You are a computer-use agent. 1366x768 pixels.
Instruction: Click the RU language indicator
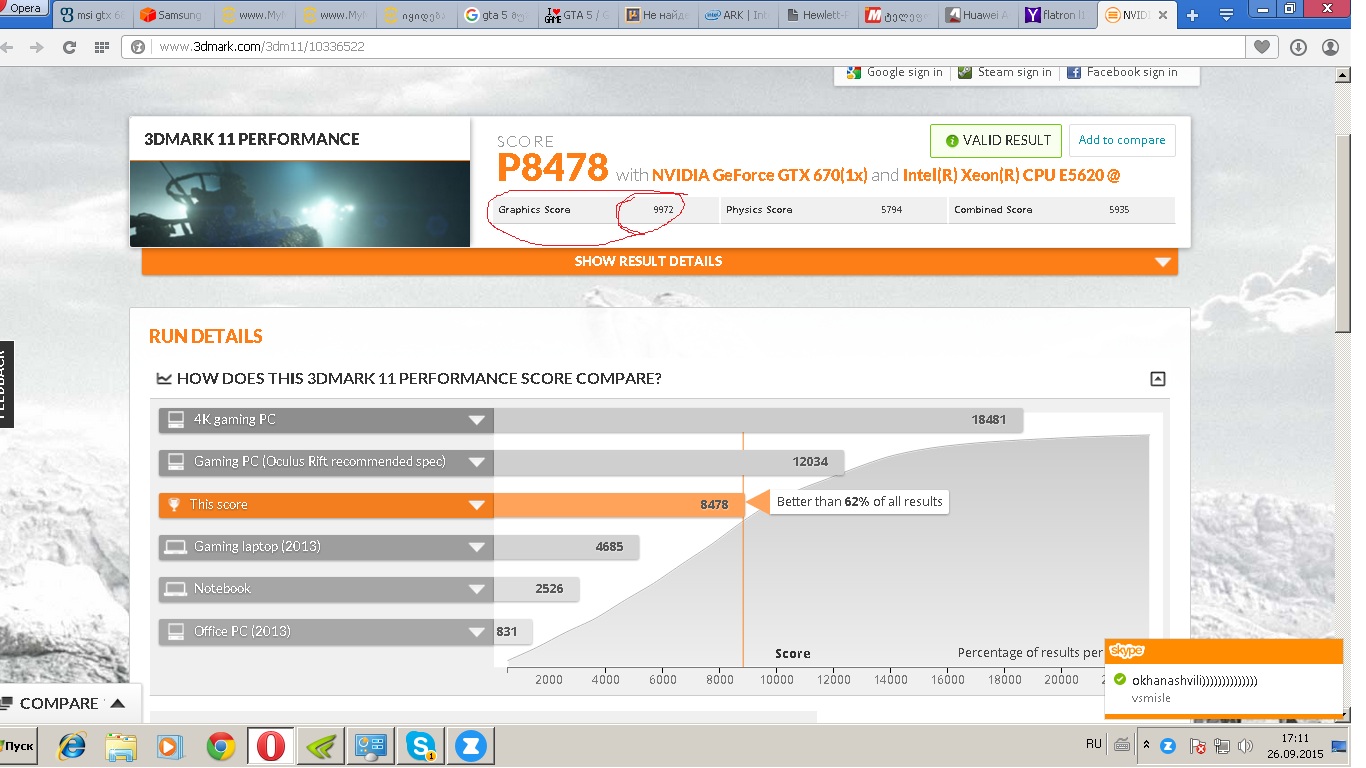1094,745
